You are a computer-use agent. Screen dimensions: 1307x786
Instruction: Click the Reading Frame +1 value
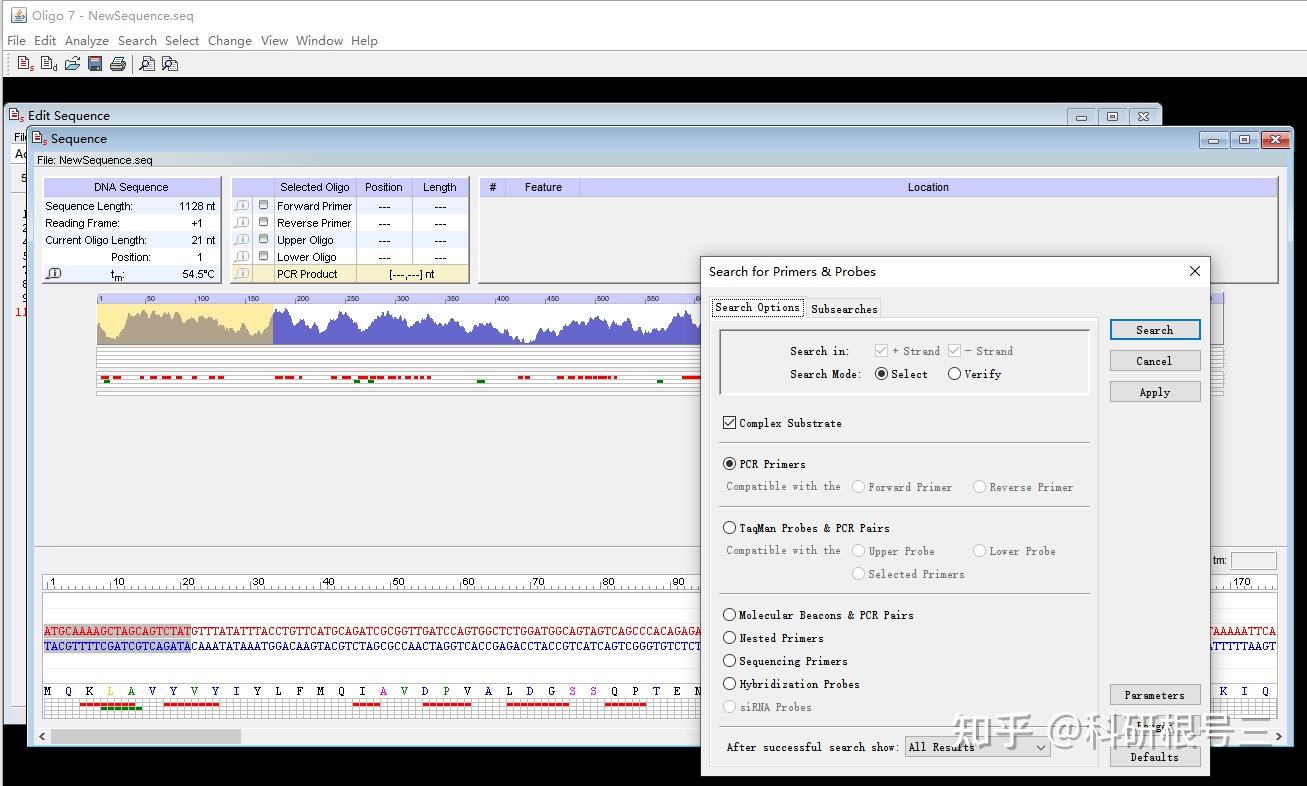[196, 223]
